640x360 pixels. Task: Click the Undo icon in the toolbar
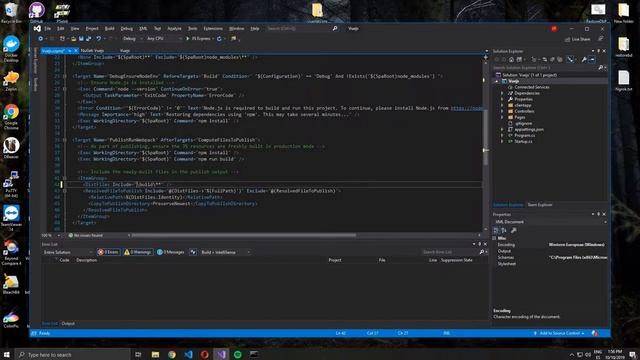pyautogui.click(x=98, y=39)
